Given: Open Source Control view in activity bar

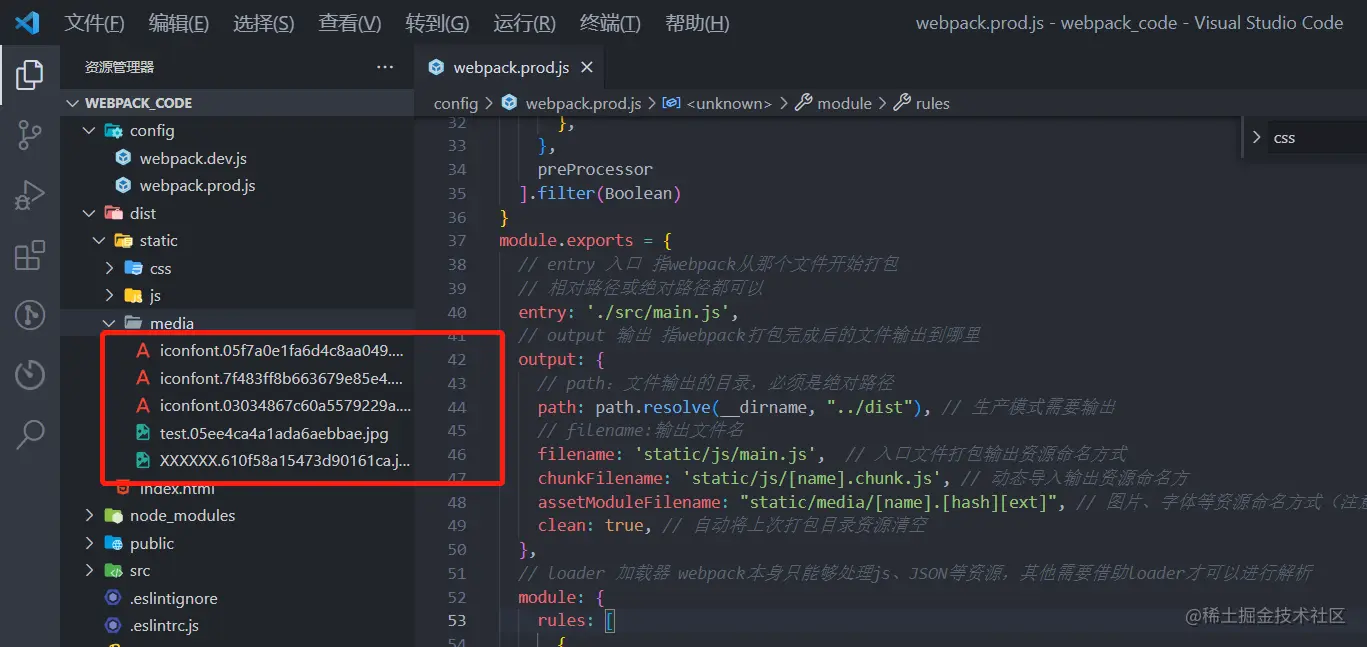Looking at the screenshot, I should [30, 135].
